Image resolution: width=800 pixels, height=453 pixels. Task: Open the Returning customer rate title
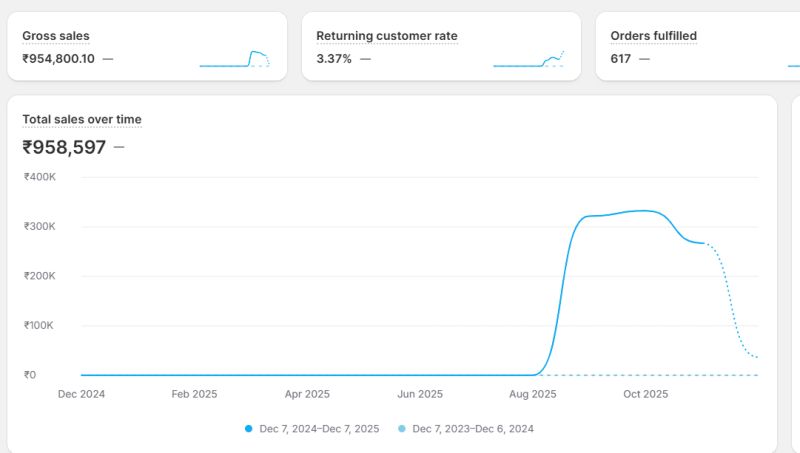coord(386,36)
